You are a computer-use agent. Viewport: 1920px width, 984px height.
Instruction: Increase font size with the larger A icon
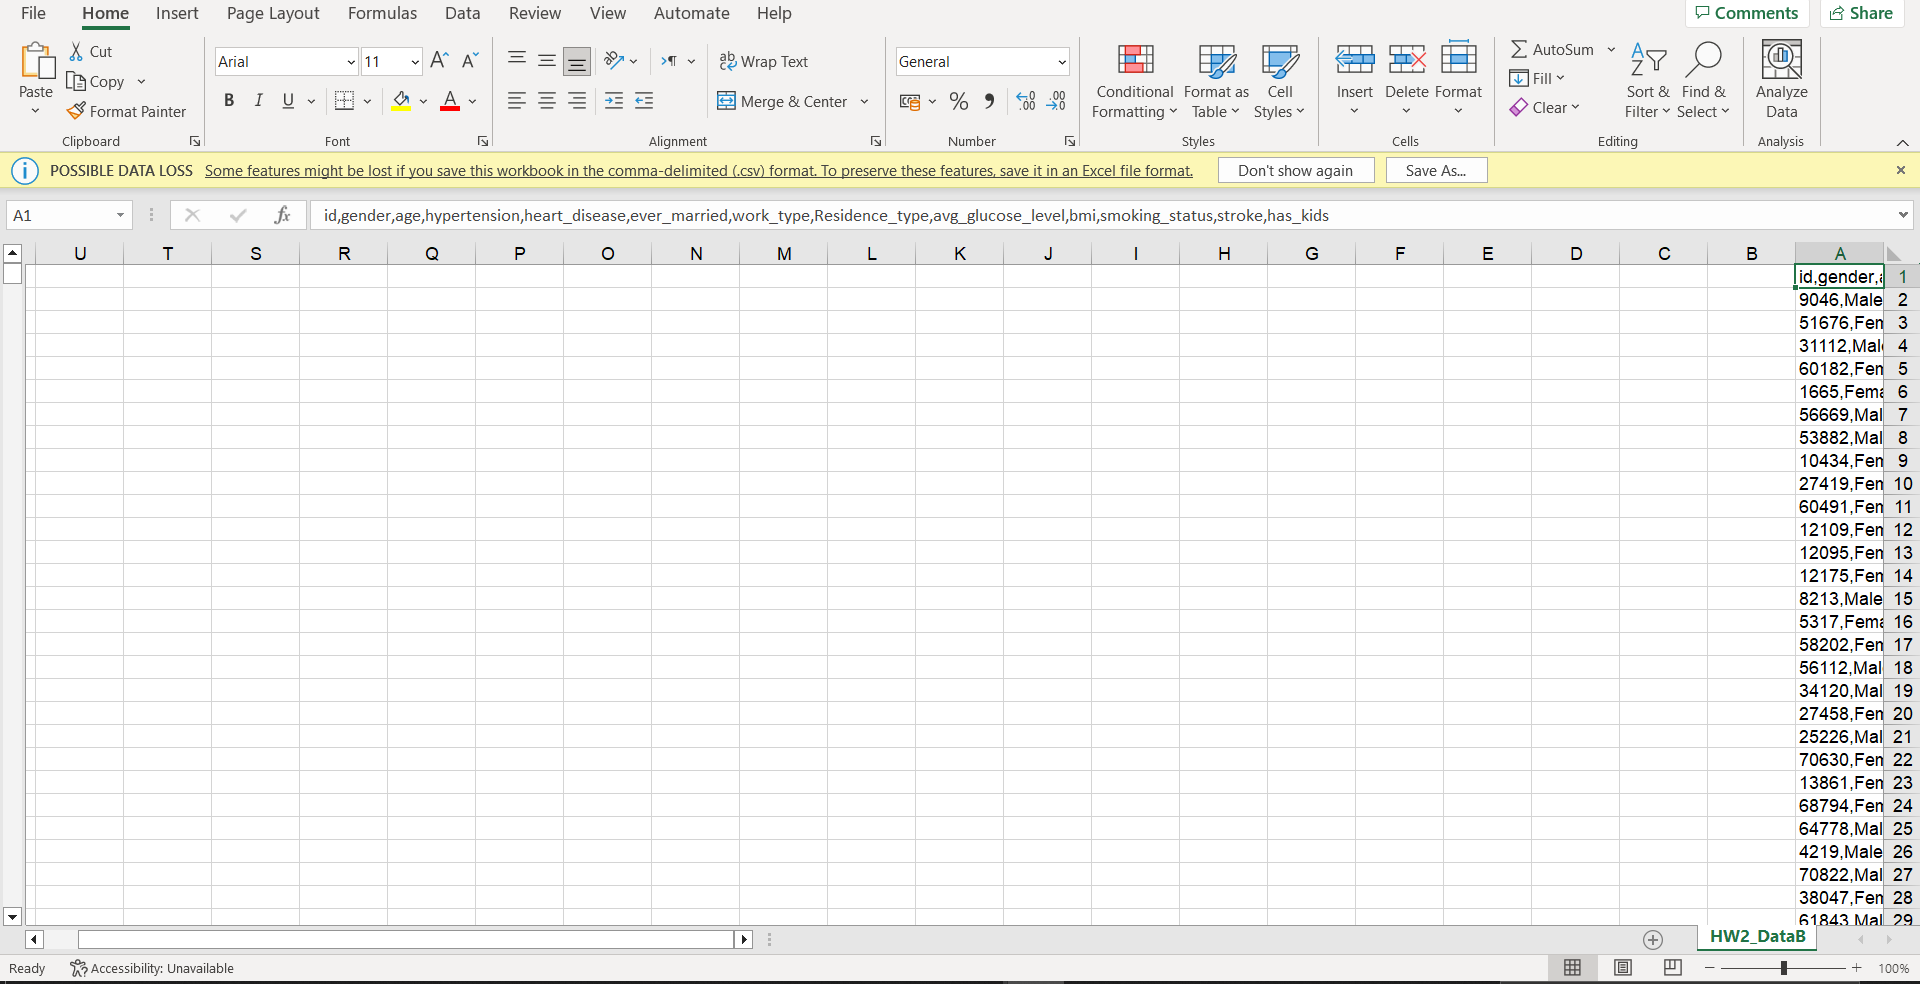(439, 61)
